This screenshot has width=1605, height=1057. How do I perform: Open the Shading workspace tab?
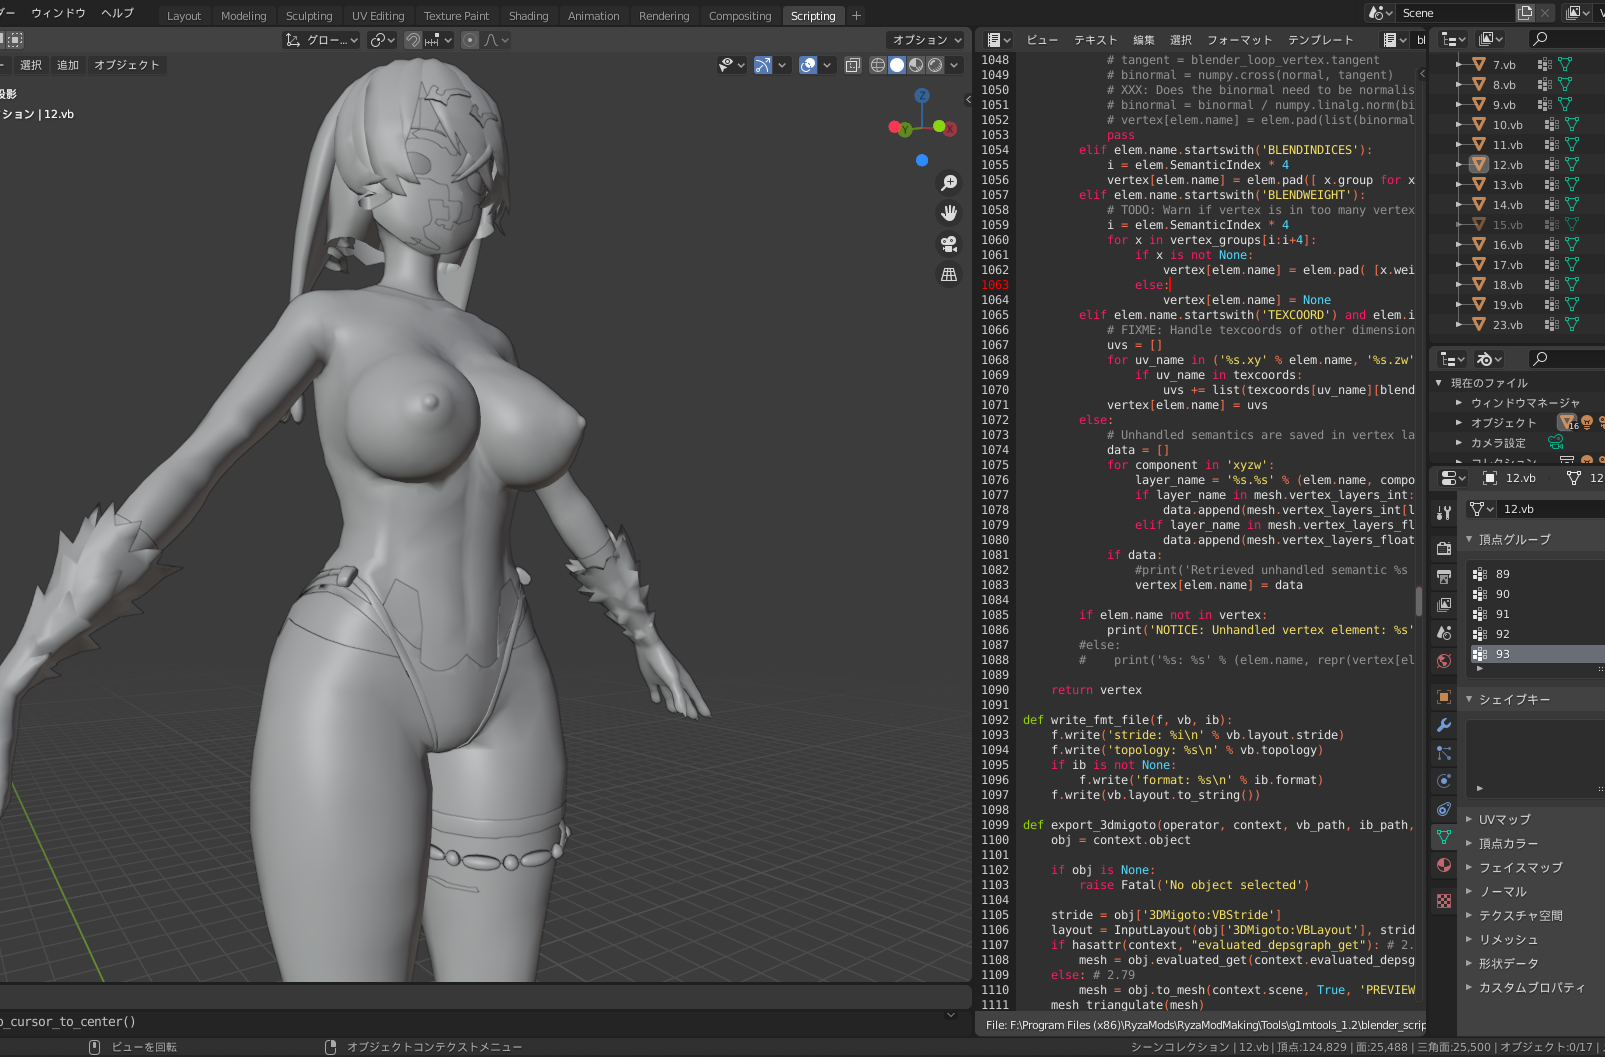coord(528,16)
